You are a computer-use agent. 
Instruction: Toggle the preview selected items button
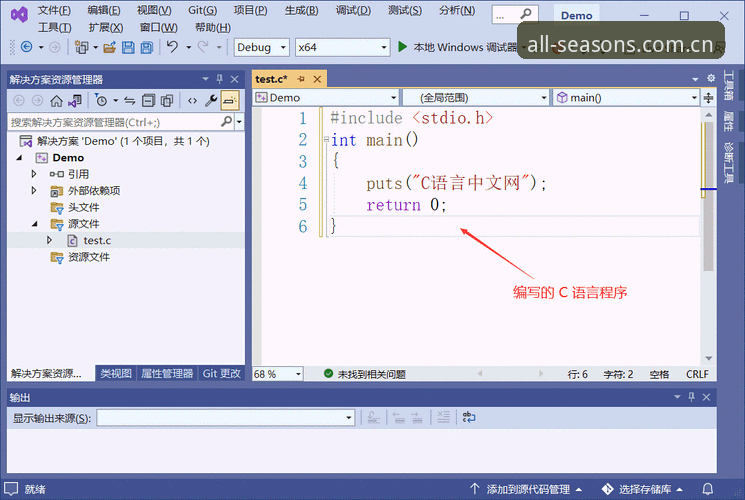coord(229,100)
